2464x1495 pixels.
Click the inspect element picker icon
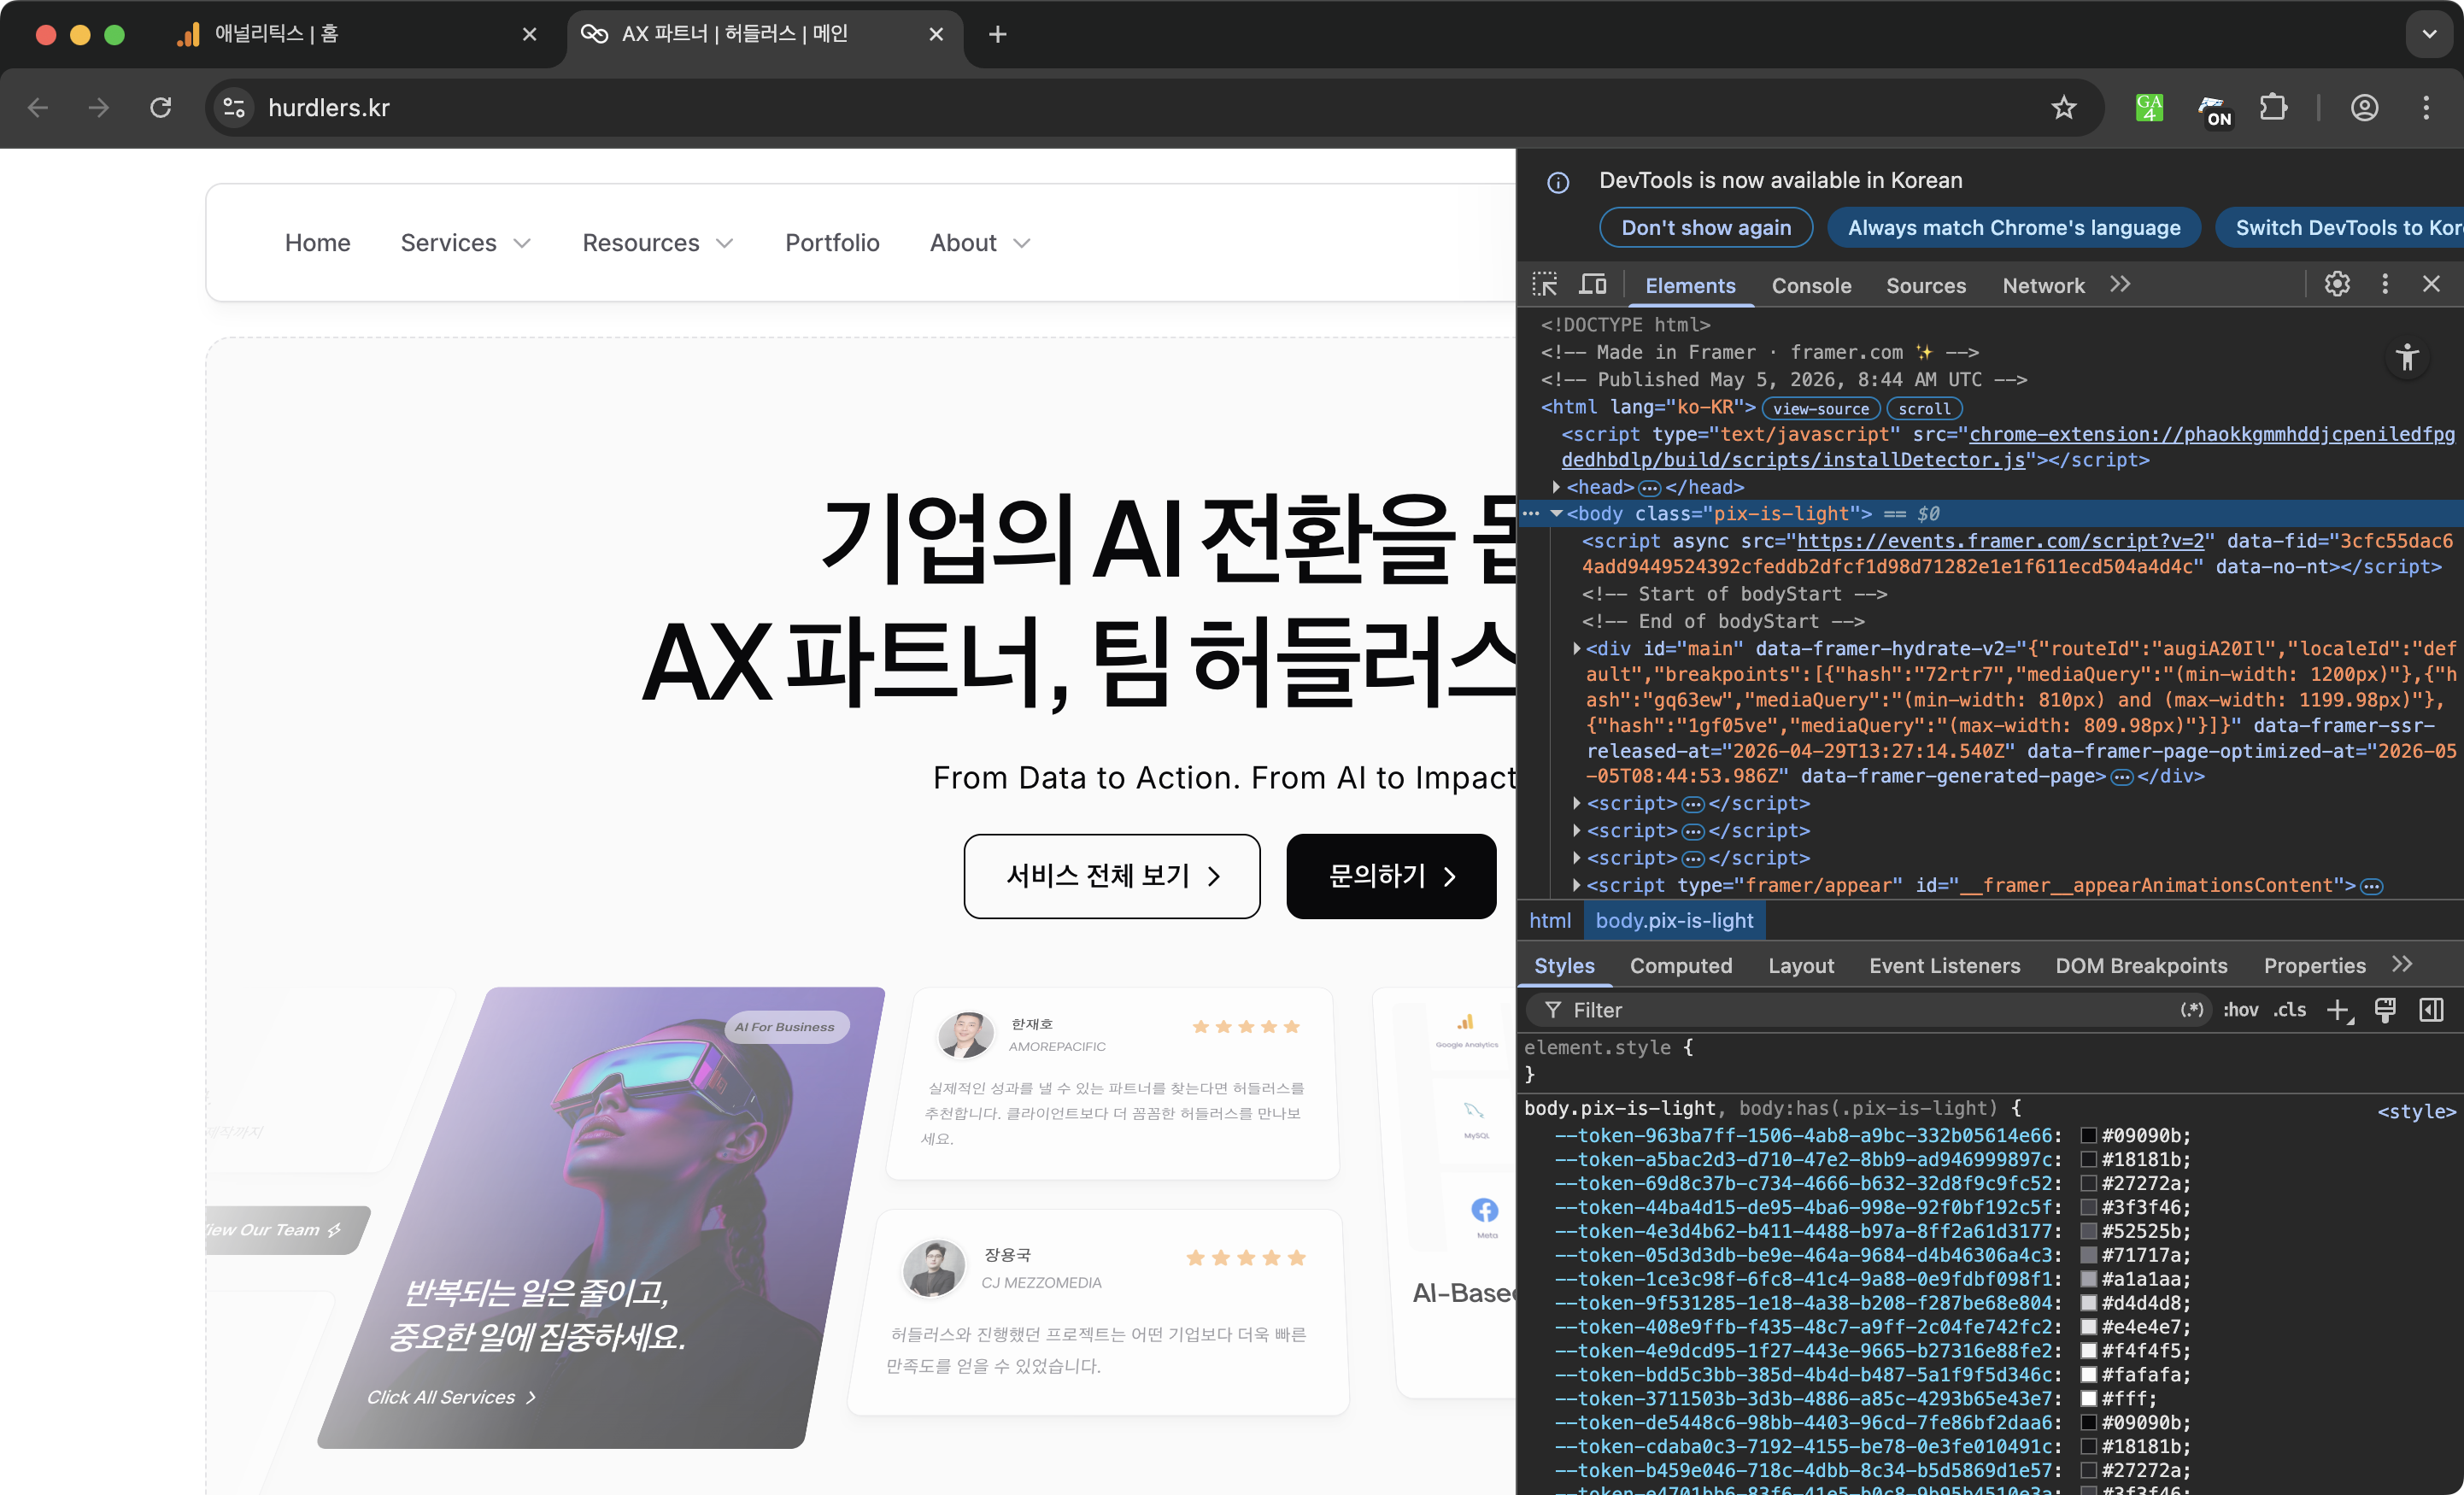(1545, 285)
